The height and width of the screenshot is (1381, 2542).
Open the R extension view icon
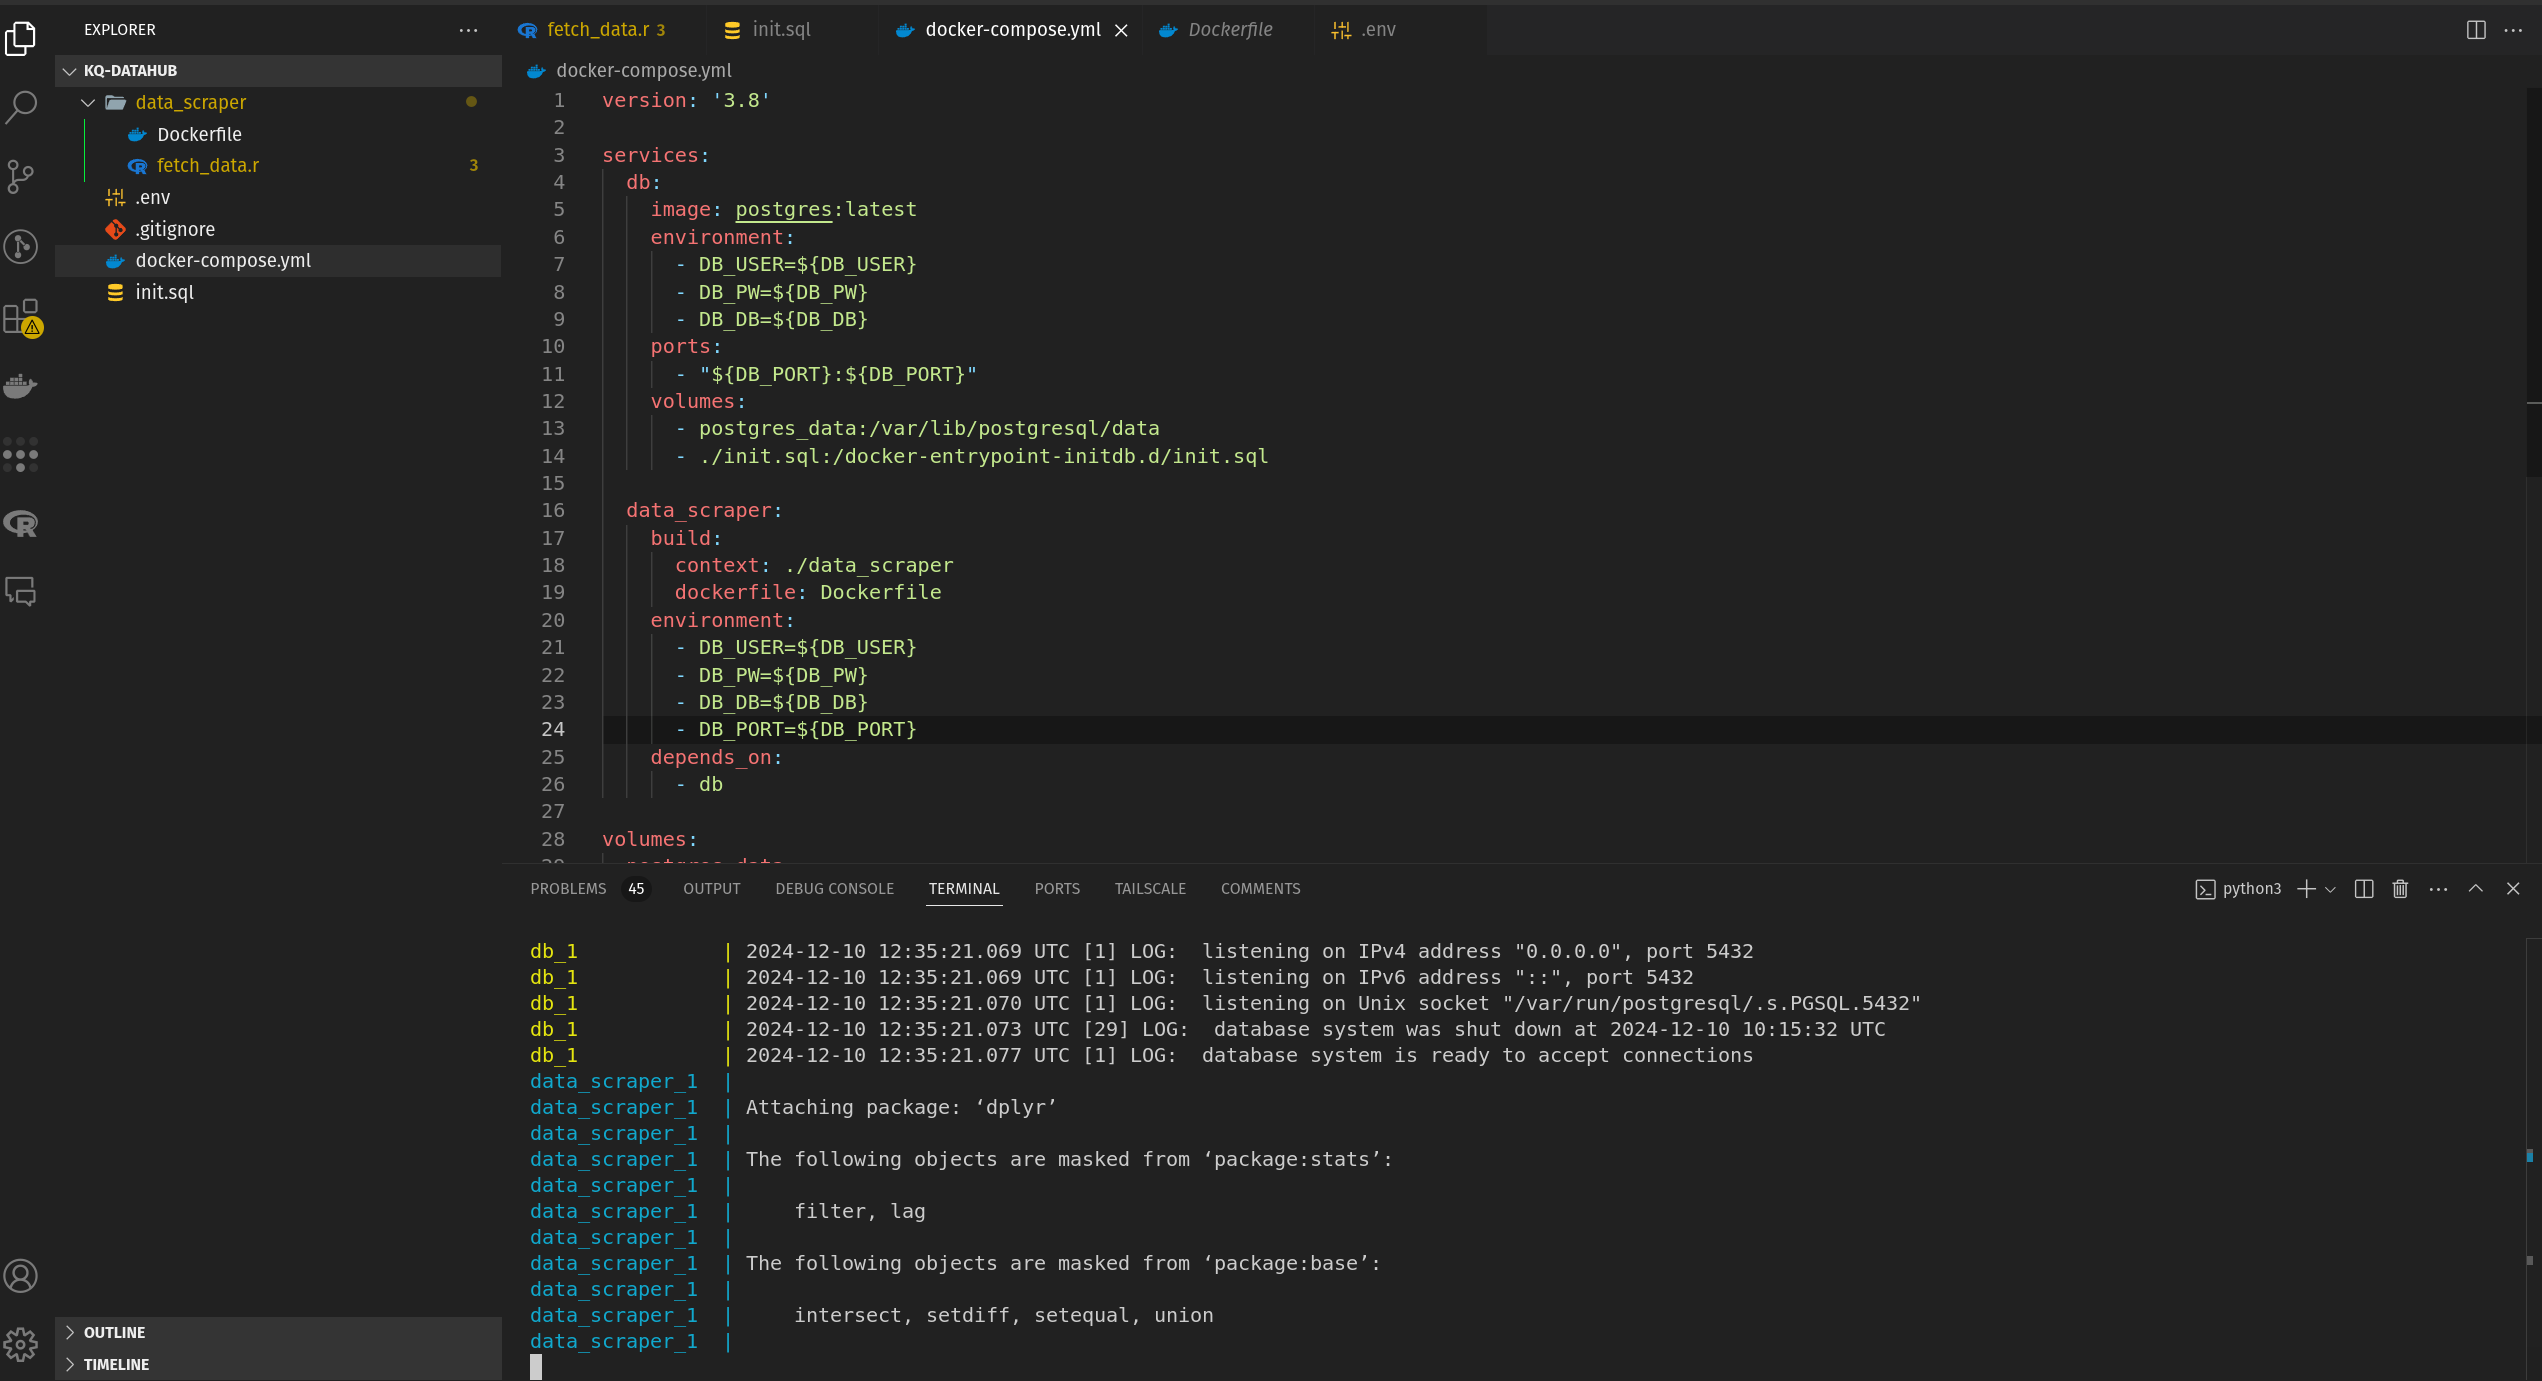pos(21,523)
